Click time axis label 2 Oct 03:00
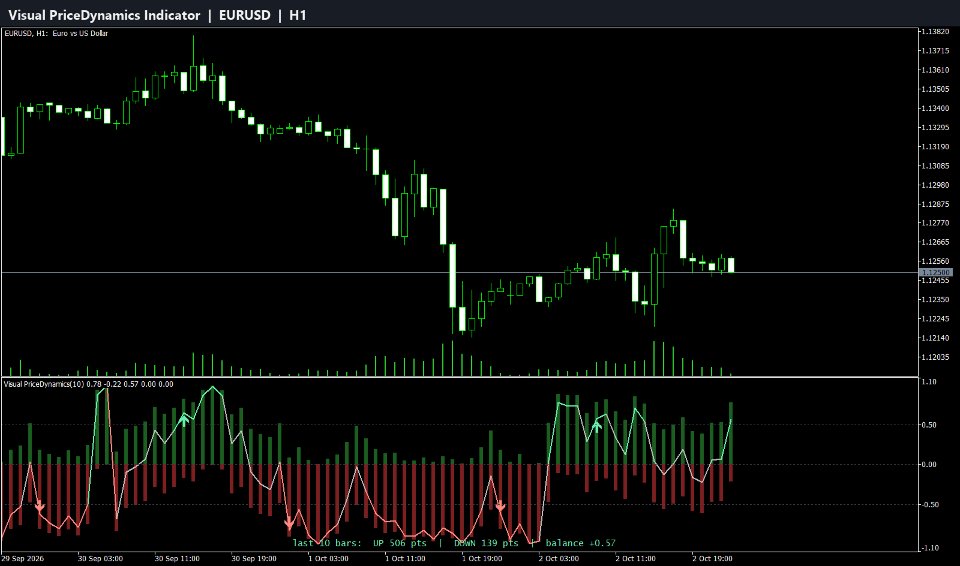 [560, 559]
